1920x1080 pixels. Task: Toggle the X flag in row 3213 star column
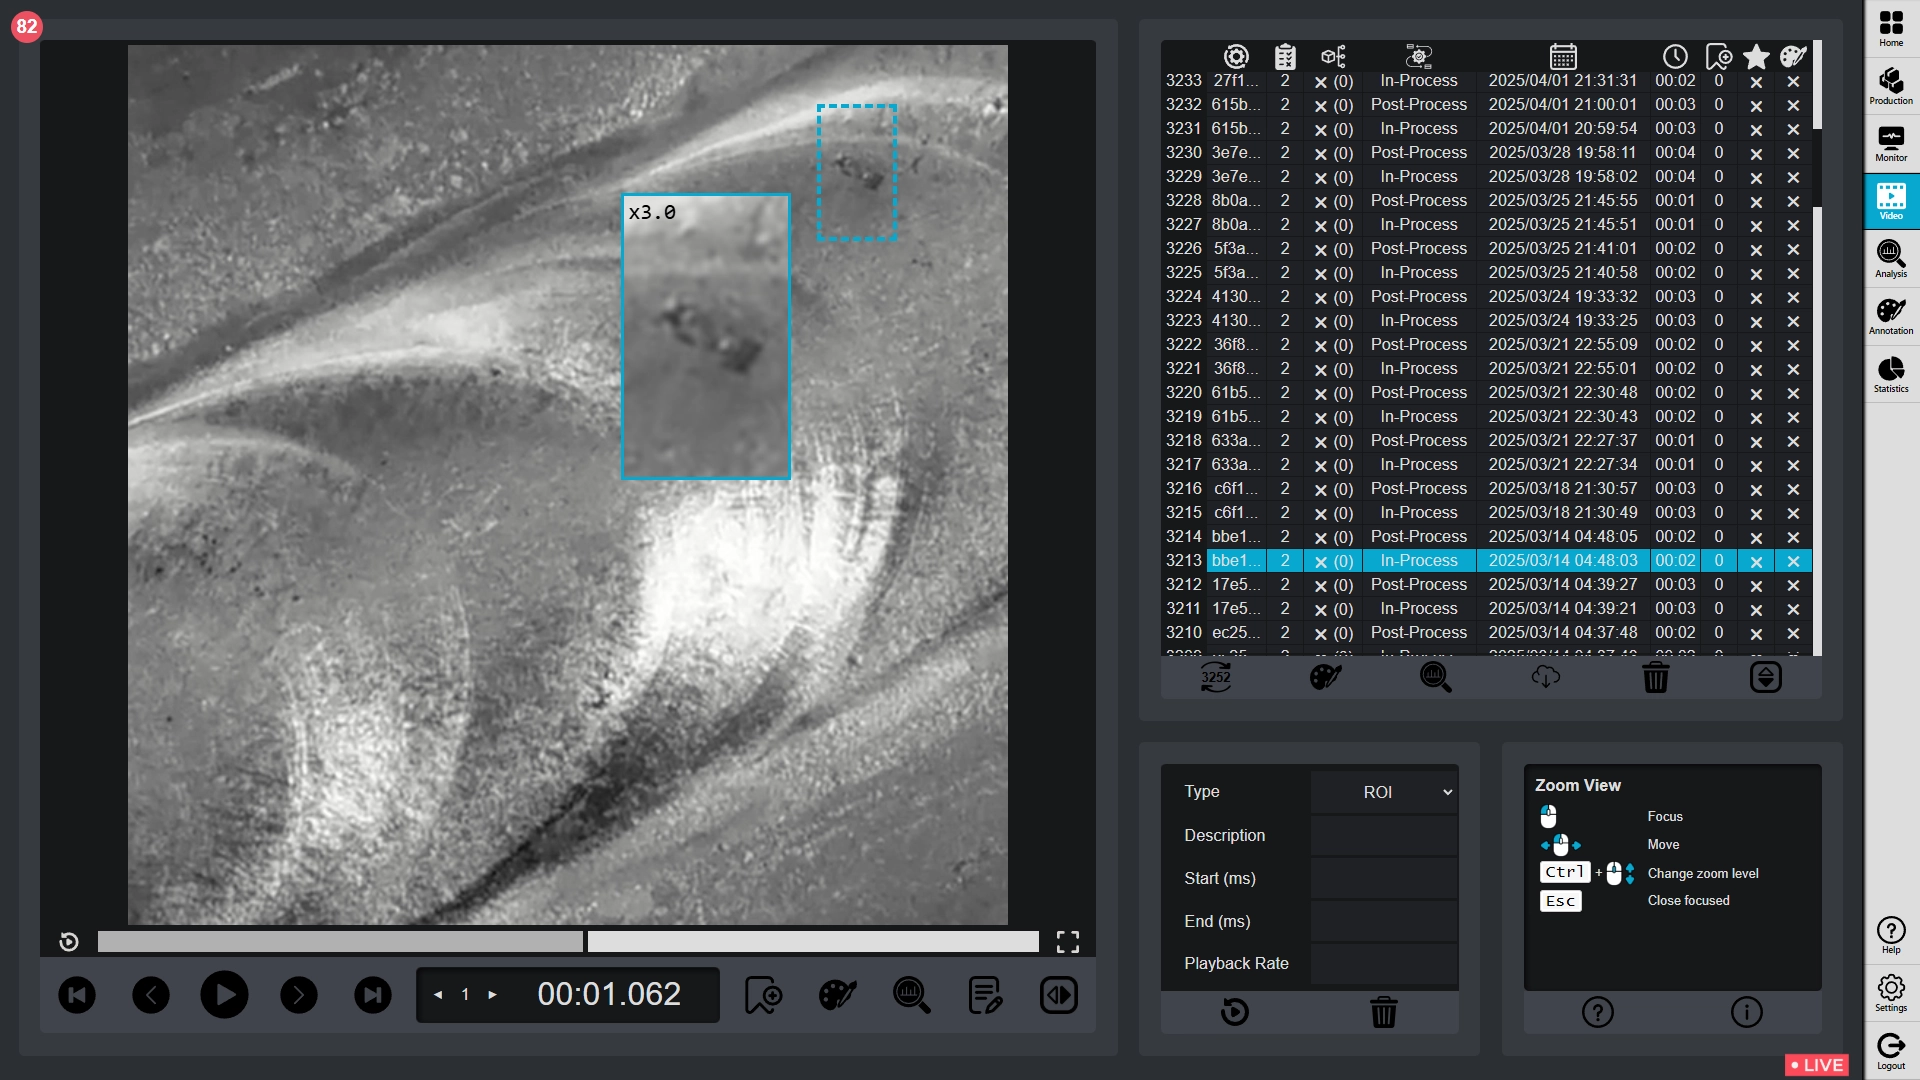click(1756, 561)
